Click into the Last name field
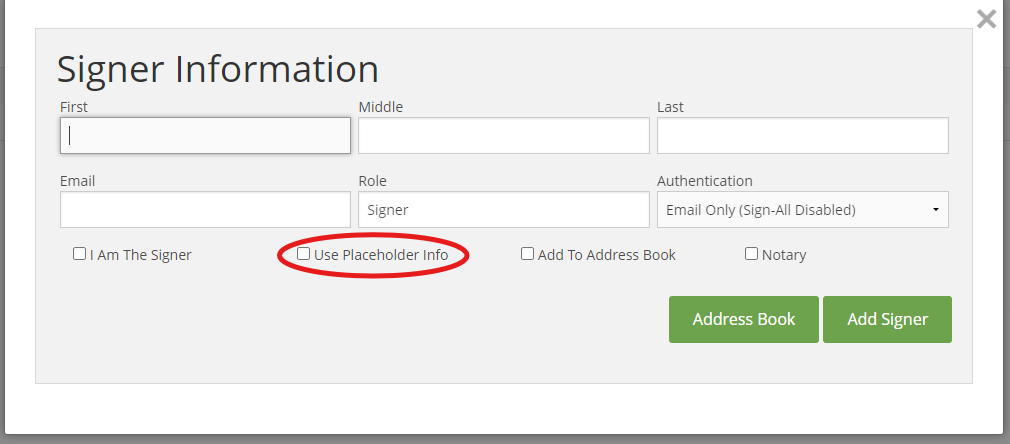 coord(803,135)
